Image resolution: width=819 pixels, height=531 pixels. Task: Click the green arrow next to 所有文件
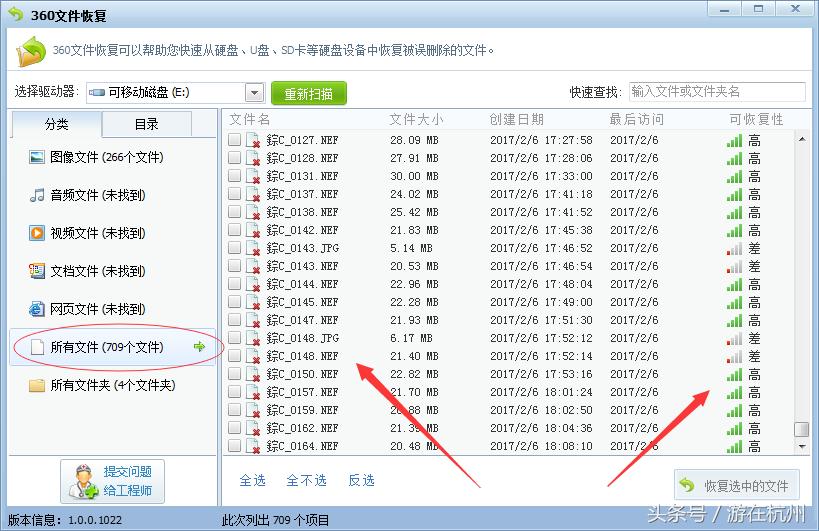click(200, 346)
